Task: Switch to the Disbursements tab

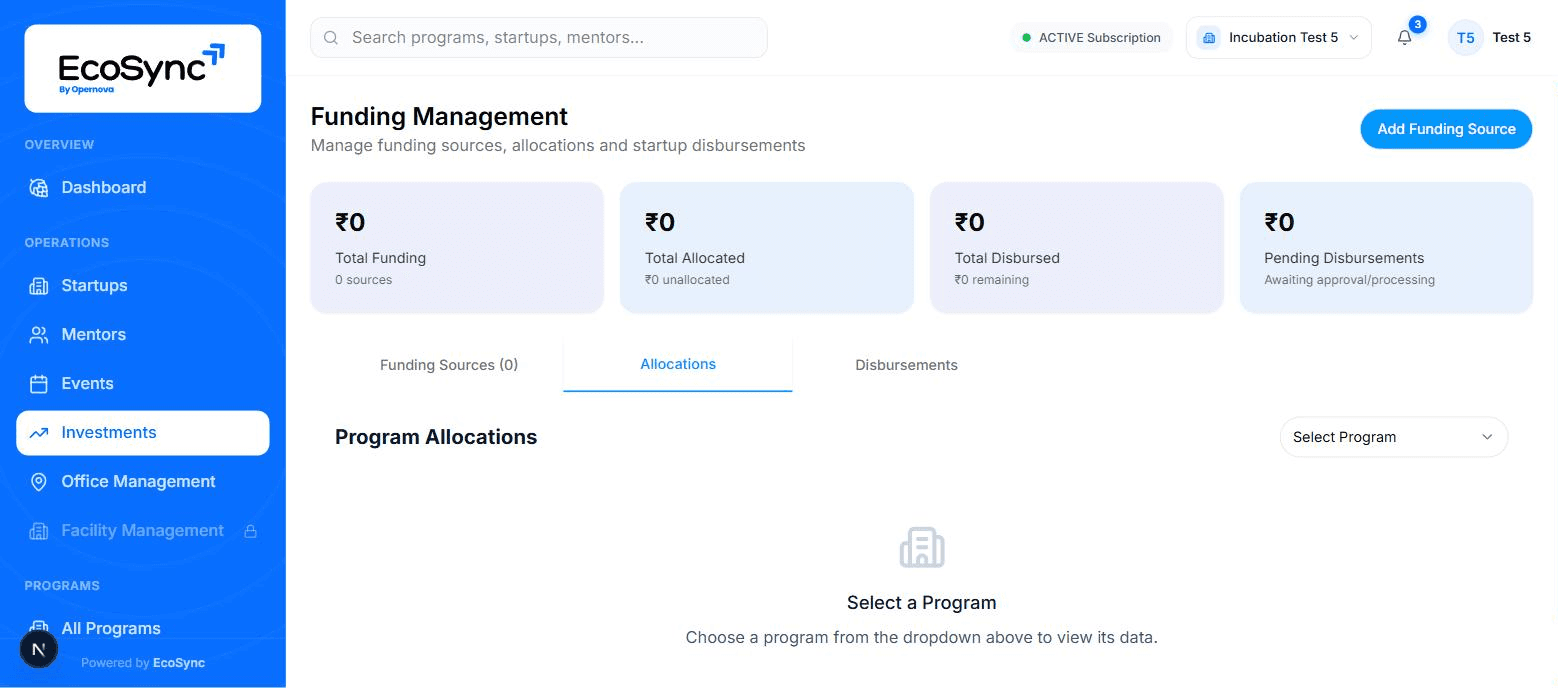Action: click(906, 365)
